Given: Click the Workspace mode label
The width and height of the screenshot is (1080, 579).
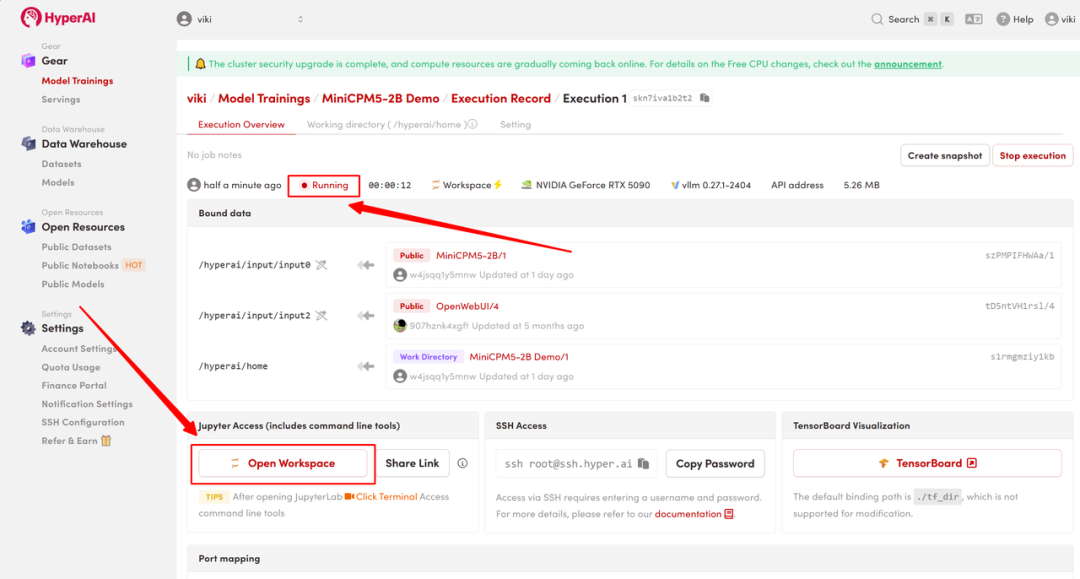Looking at the screenshot, I should coord(467,185).
